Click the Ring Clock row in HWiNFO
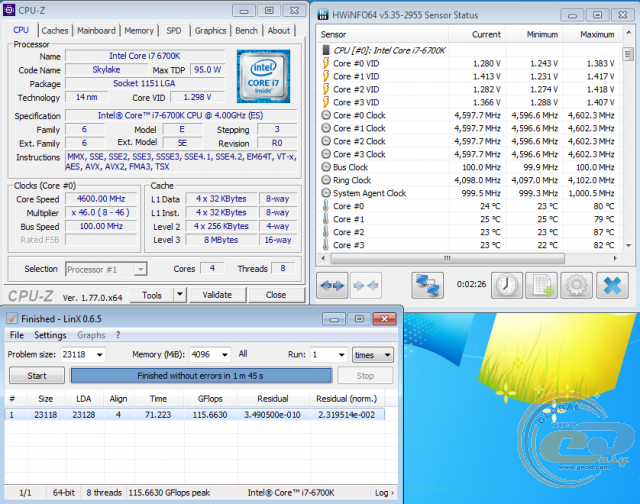Viewport: 640px width, 504px height. 468,180
